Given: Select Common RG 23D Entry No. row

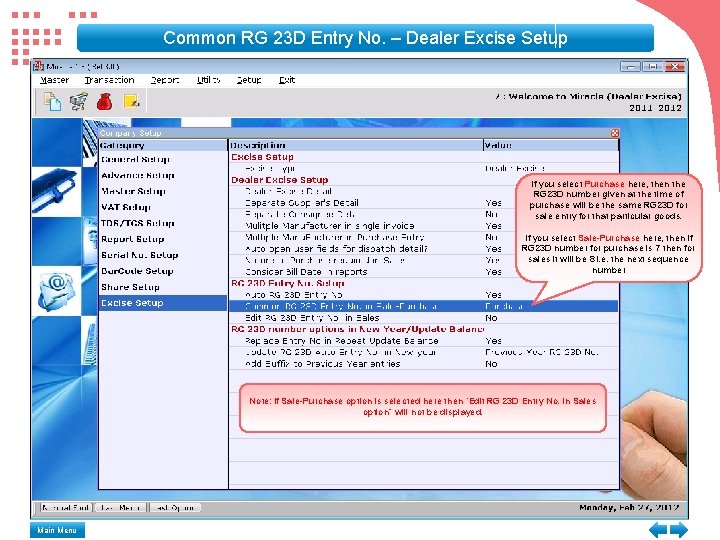Looking at the screenshot, I should pos(424,306).
